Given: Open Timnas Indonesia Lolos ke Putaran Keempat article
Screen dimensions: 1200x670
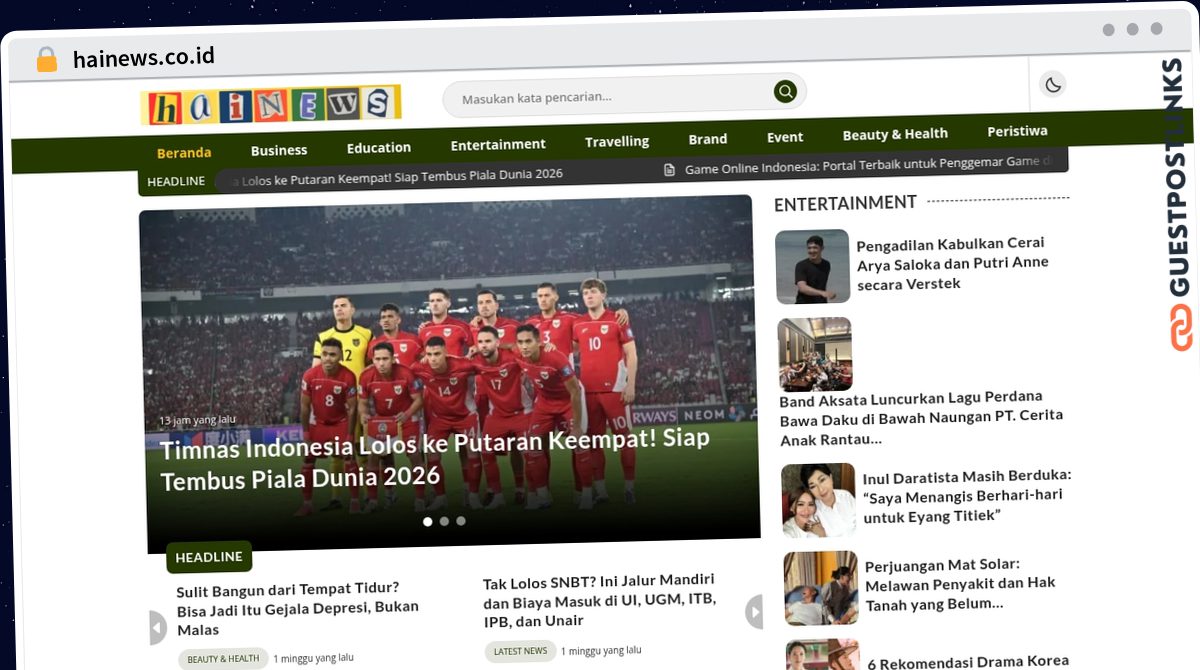Looking at the screenshot, I should click(x=435, y=459).
